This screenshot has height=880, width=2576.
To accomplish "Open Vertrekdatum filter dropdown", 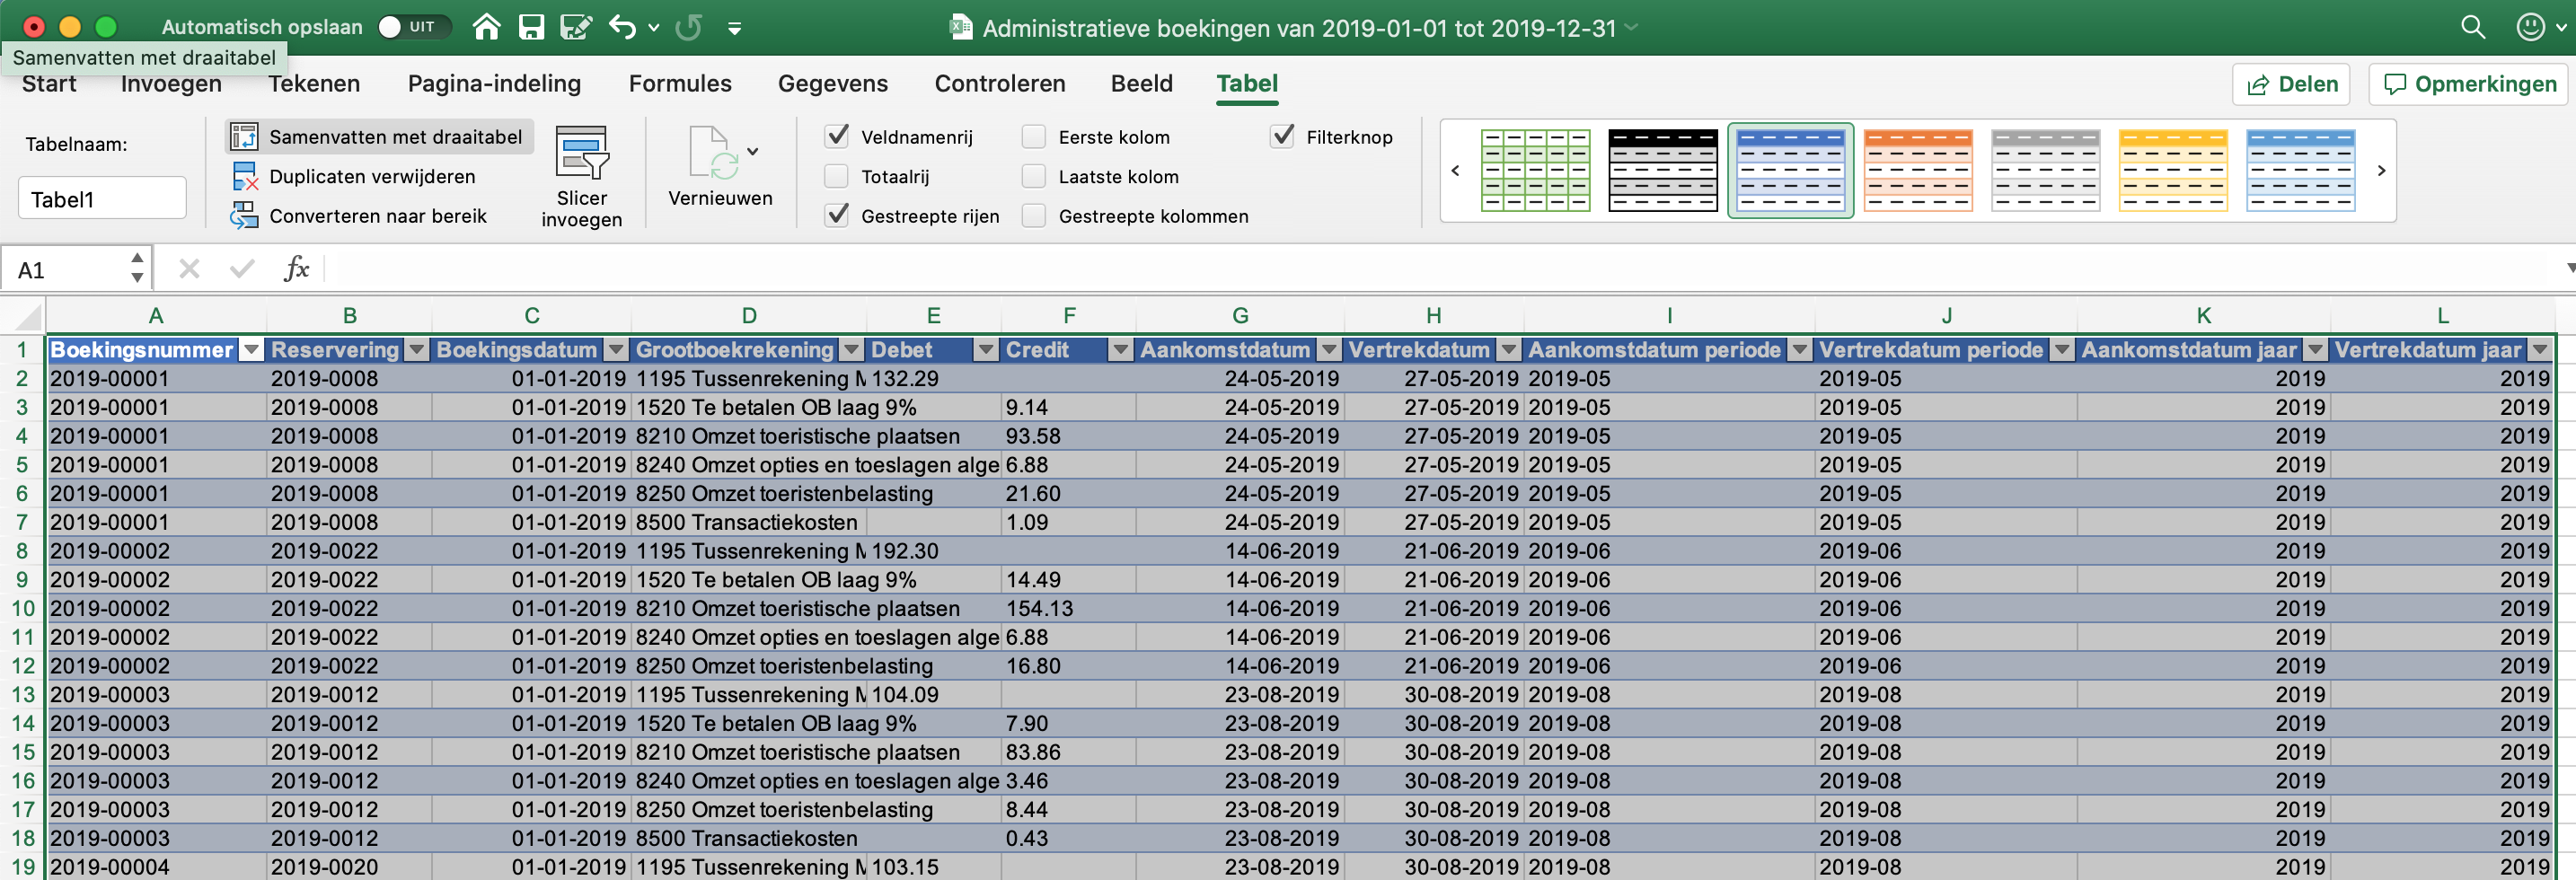I will click(1509, 350).
